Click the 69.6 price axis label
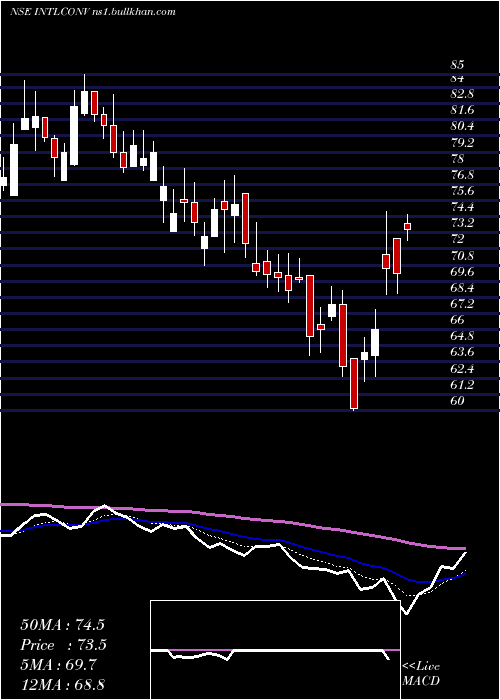 coord(462,272)
